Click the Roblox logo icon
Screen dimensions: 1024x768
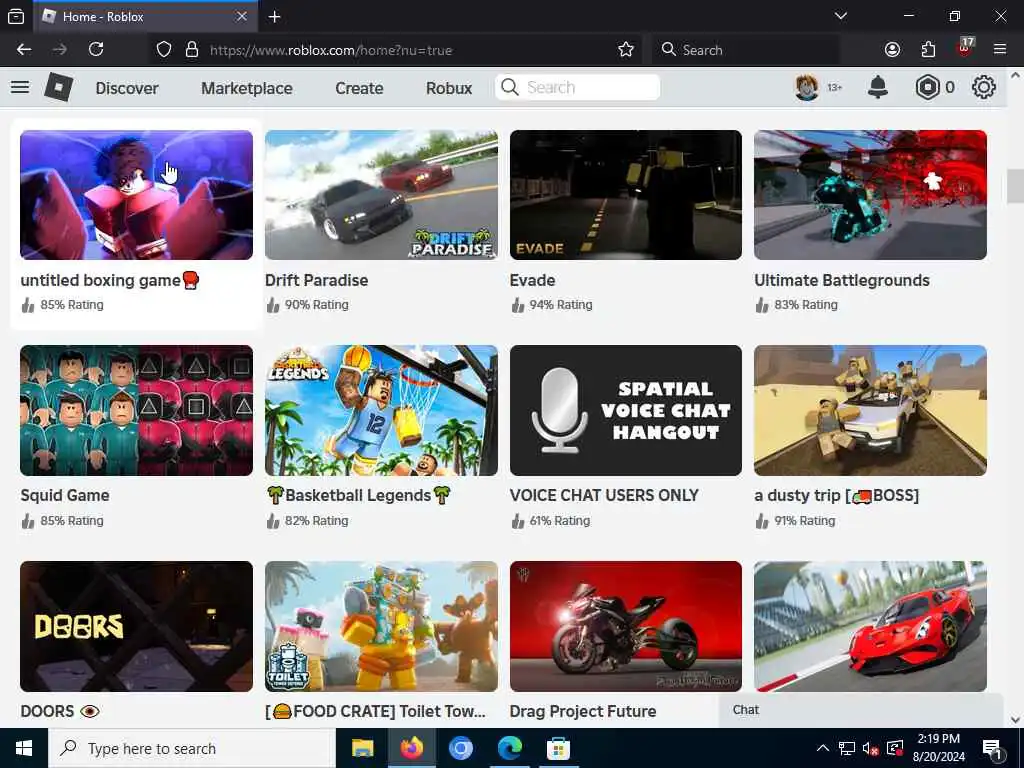click(59, 87)
